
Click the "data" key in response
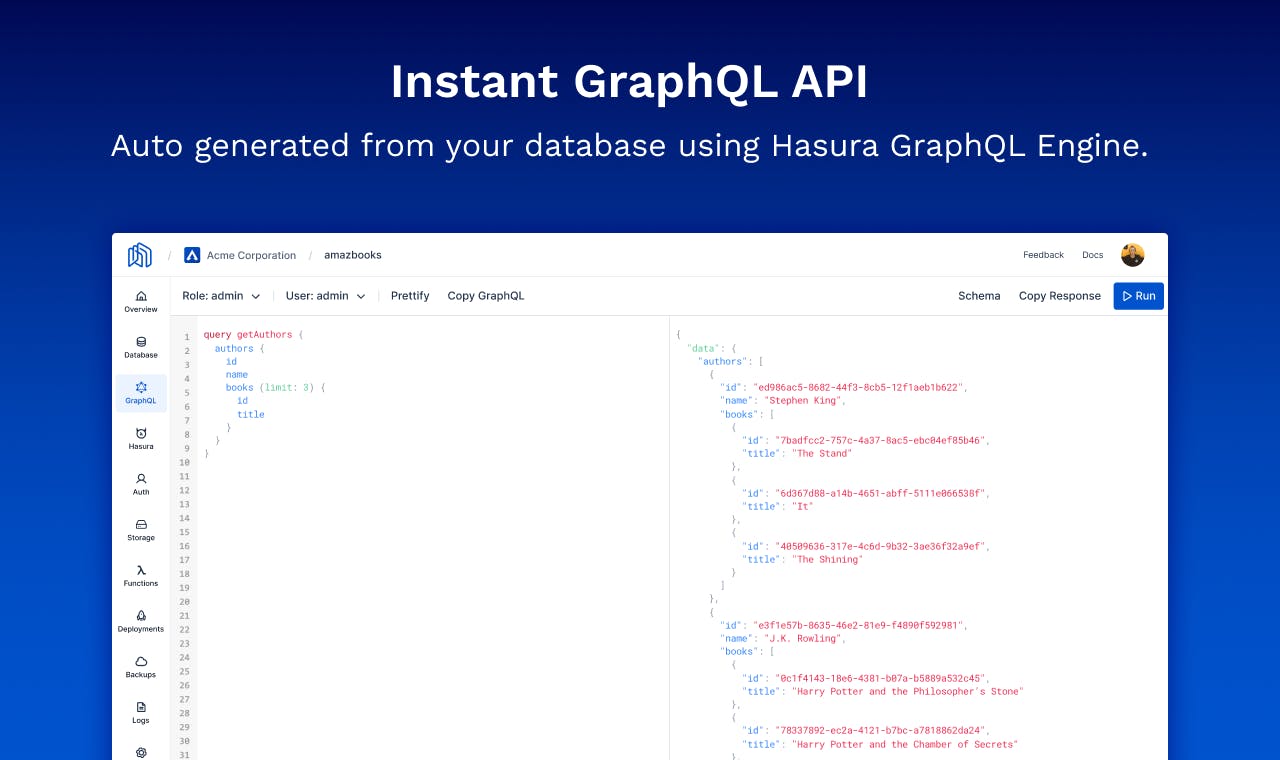tap(704, 348)
